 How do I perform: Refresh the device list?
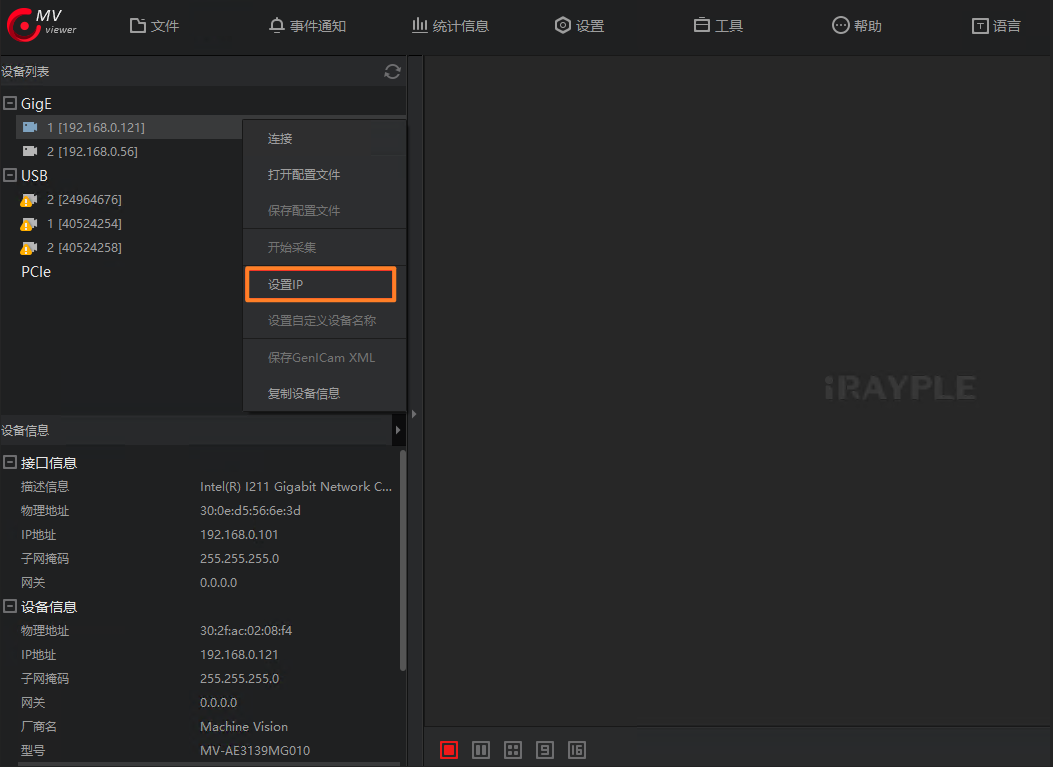pyautogui.click(x=392, y=71)
